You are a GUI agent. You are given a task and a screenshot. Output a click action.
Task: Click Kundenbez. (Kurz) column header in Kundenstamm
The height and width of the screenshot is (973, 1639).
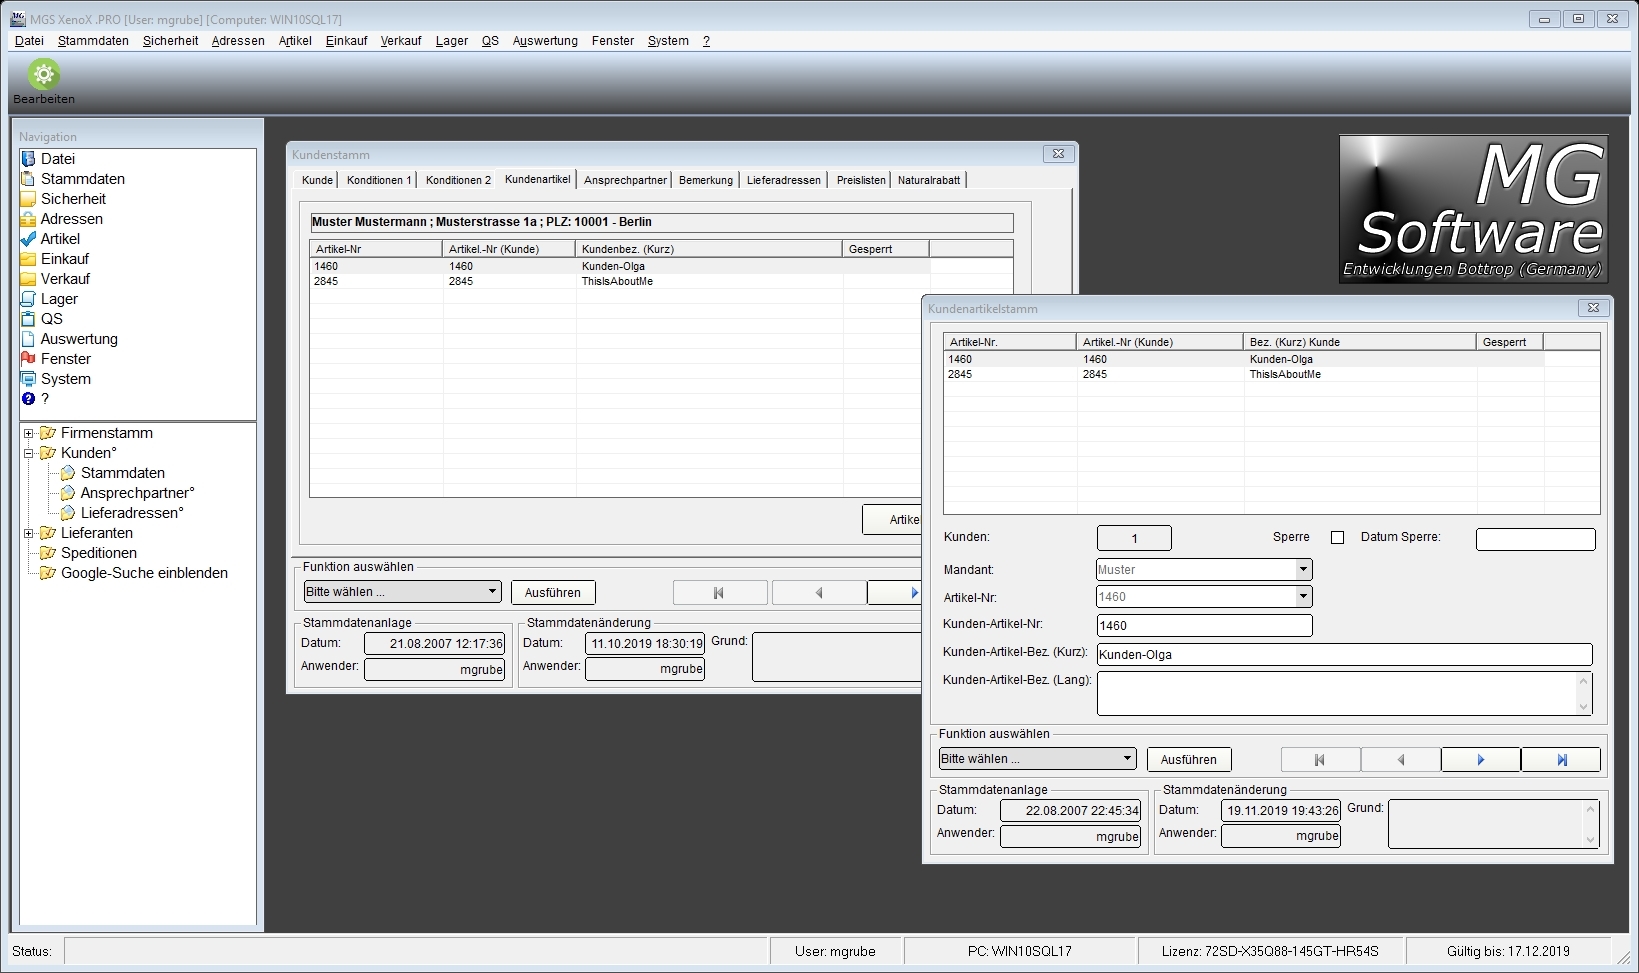[709, 249]
